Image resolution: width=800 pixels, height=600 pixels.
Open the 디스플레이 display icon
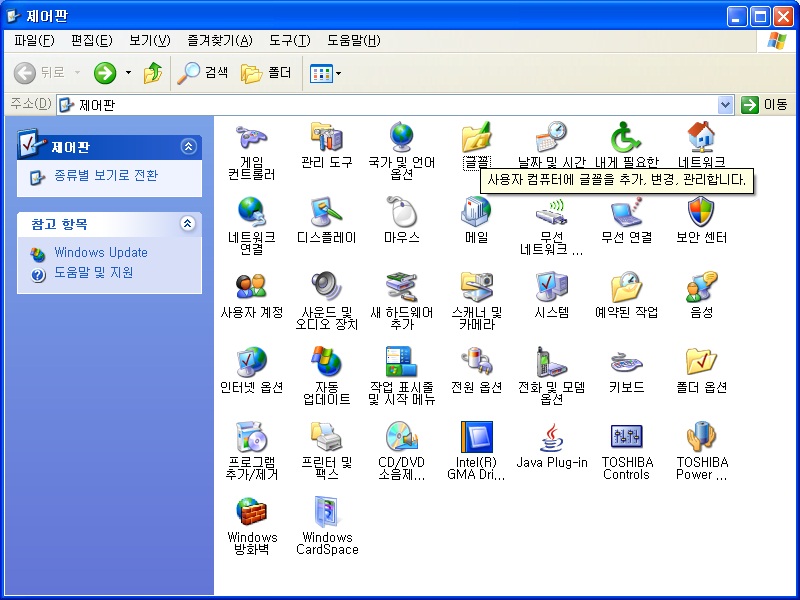tap(327, 212)
